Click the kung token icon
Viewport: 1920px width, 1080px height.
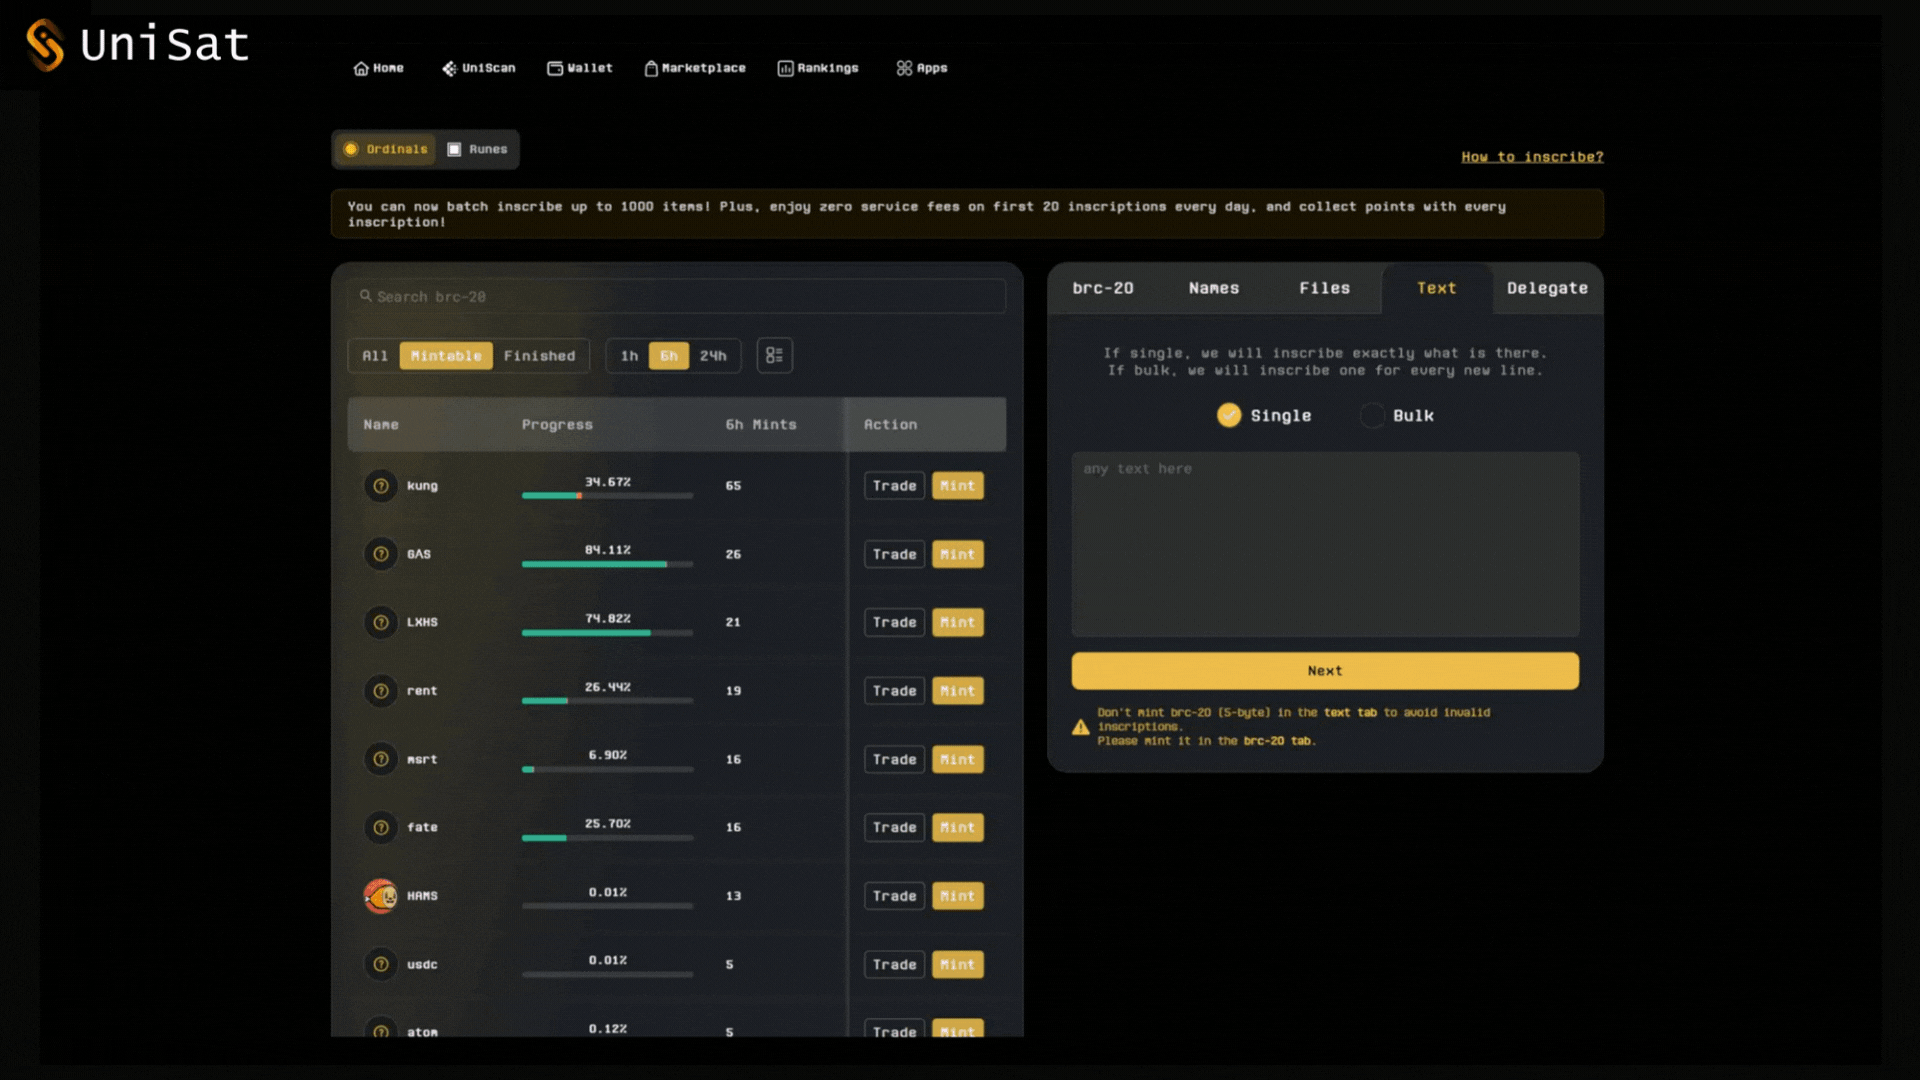381,486
